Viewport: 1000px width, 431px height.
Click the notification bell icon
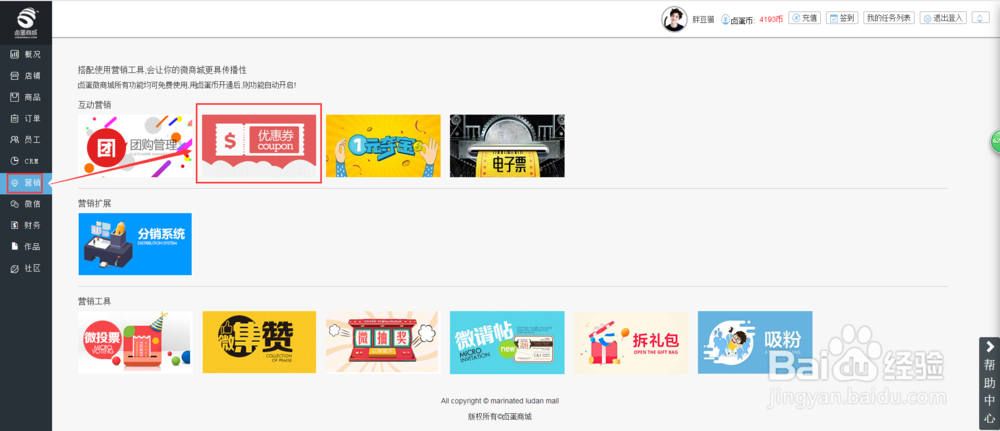980,18
